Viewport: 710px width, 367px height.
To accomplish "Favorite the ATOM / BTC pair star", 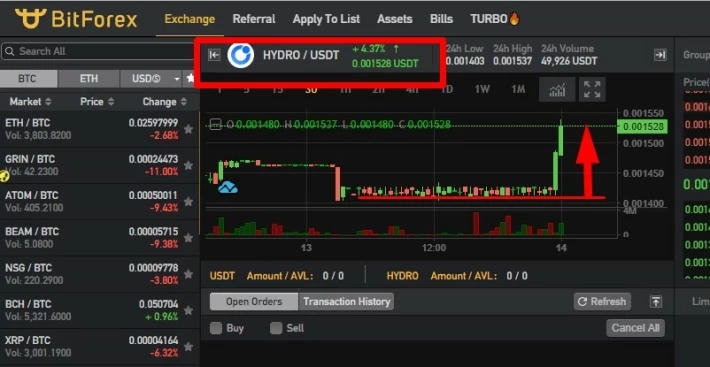I will (188, 202).
